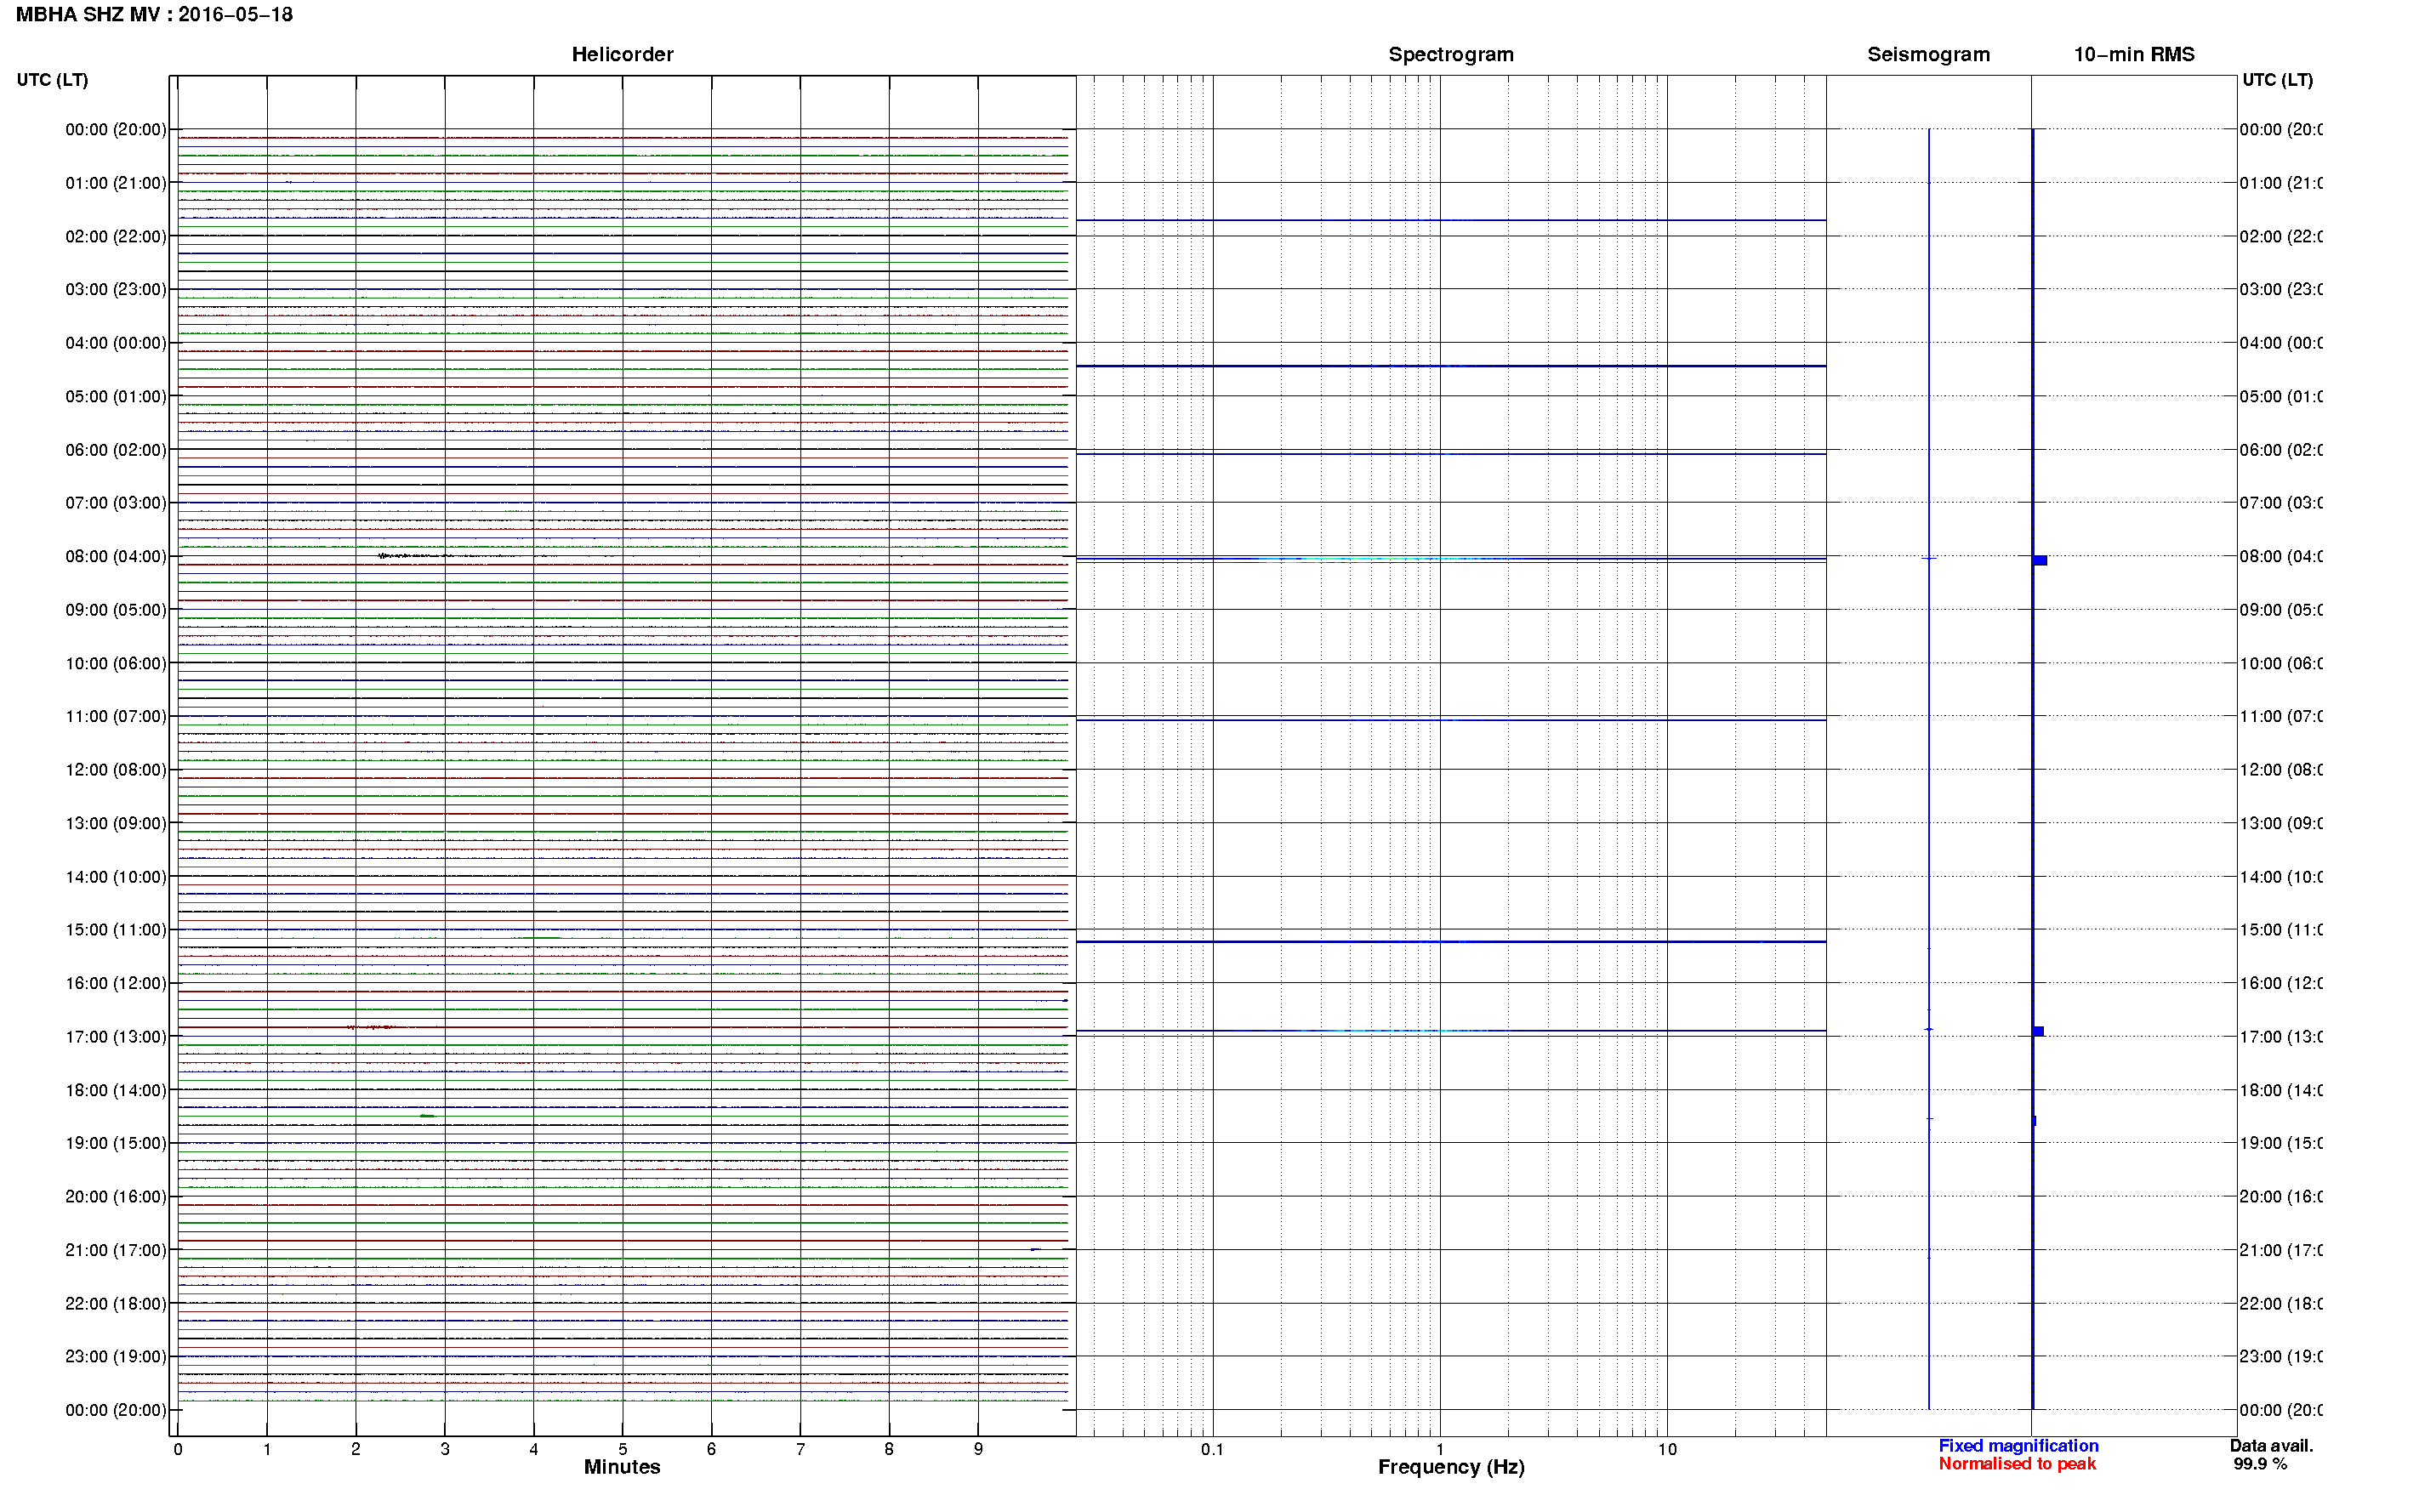Screen dimensions: 2419x1512
Task: Click the 0.1 frequency tick label
Action: tap(1212, 1450)
